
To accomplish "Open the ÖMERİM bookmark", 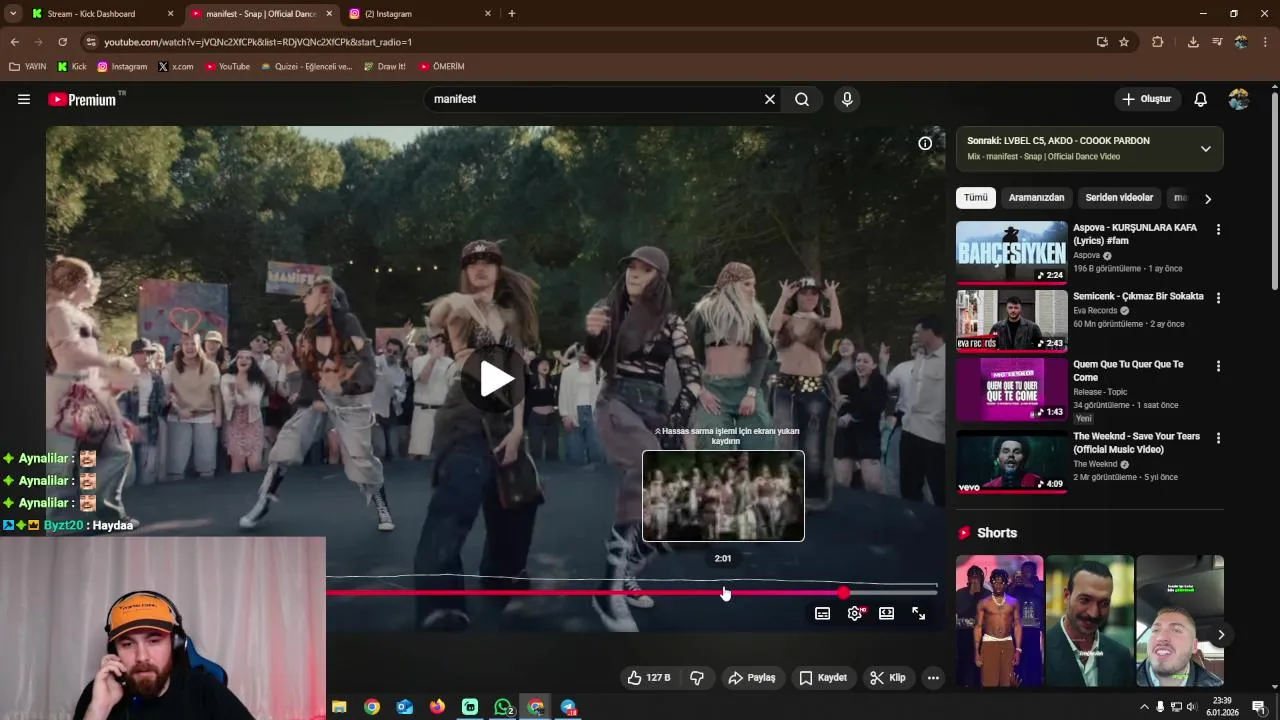I will point(442,67).
